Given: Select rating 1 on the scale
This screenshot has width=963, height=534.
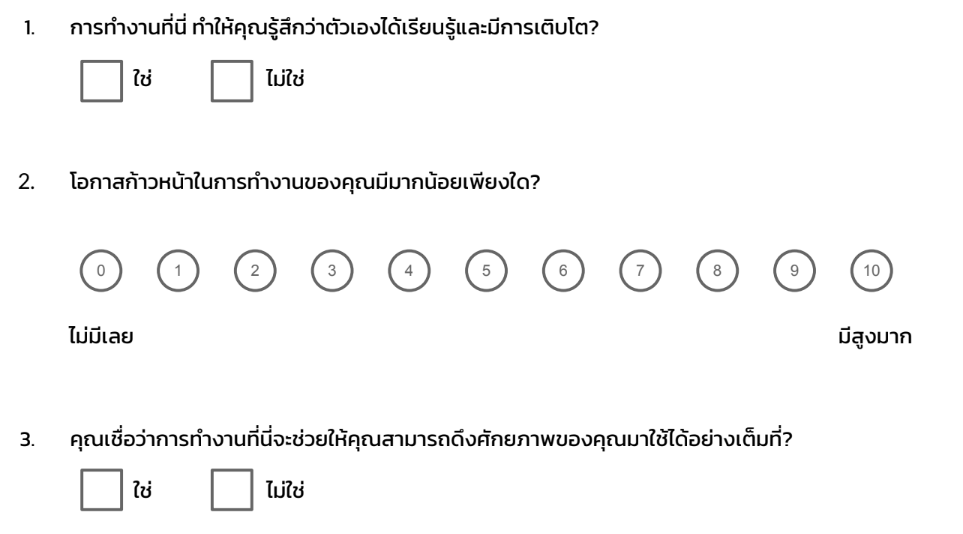Looking at the screenshot, I should click(178, 270).
